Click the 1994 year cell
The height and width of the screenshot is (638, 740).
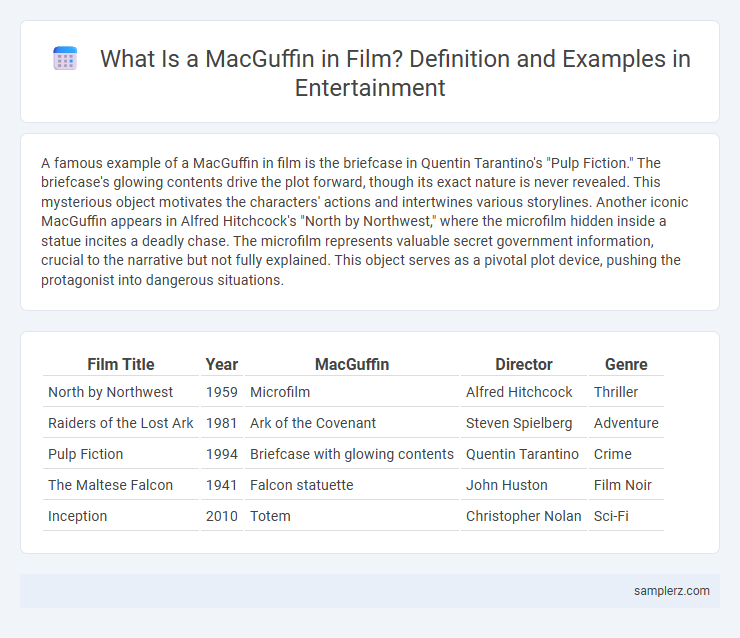coord(222,454)
